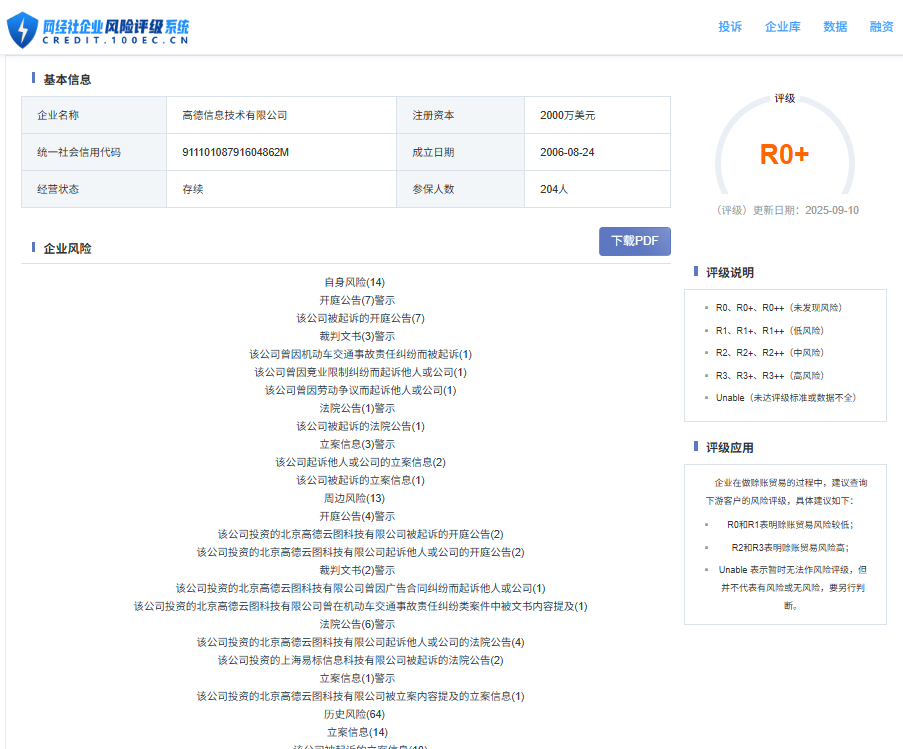Screen dimensions: 903x749
Task: Click the Unable (未达评级标准或数据不全) item
Action: [786, 397]
